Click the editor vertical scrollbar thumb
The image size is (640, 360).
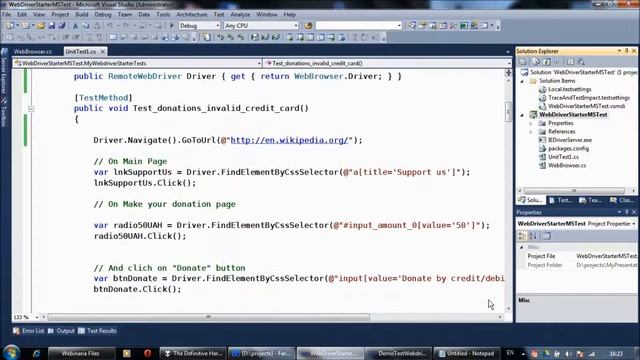click(508, 112)
